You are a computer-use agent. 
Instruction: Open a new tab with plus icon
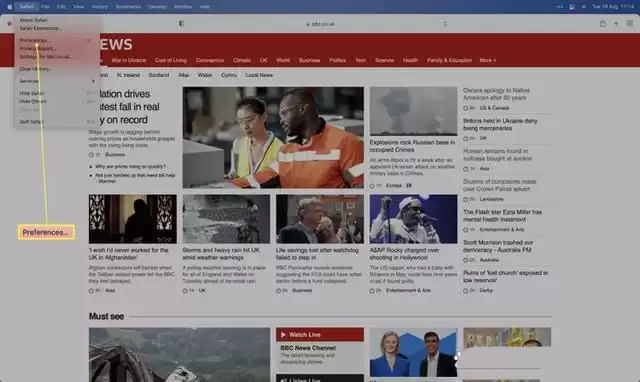616,24
